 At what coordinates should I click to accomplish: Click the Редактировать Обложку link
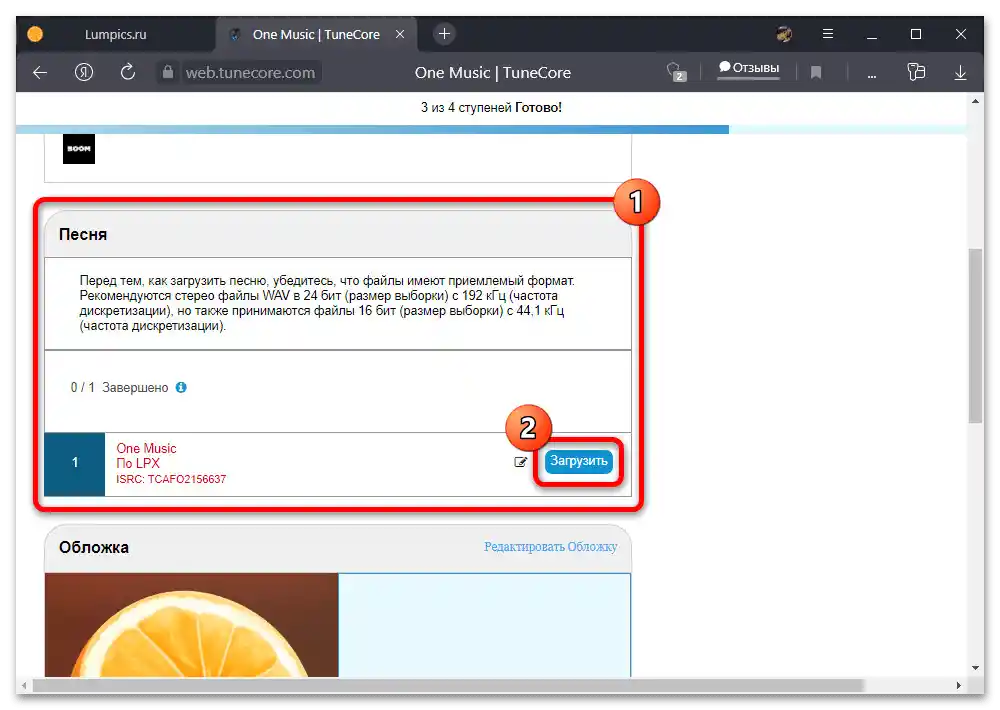(550, 547)
